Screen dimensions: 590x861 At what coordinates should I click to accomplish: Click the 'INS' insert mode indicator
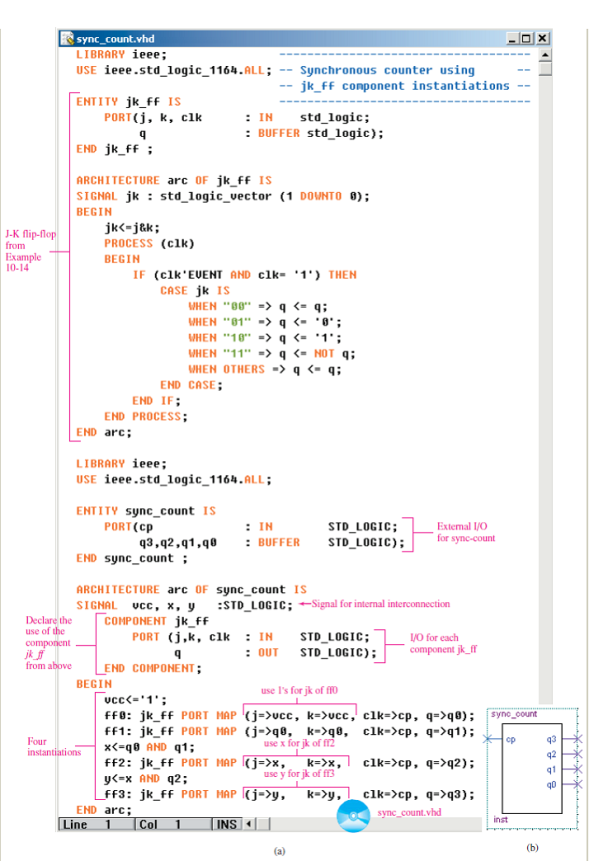(x=227, y=824)
